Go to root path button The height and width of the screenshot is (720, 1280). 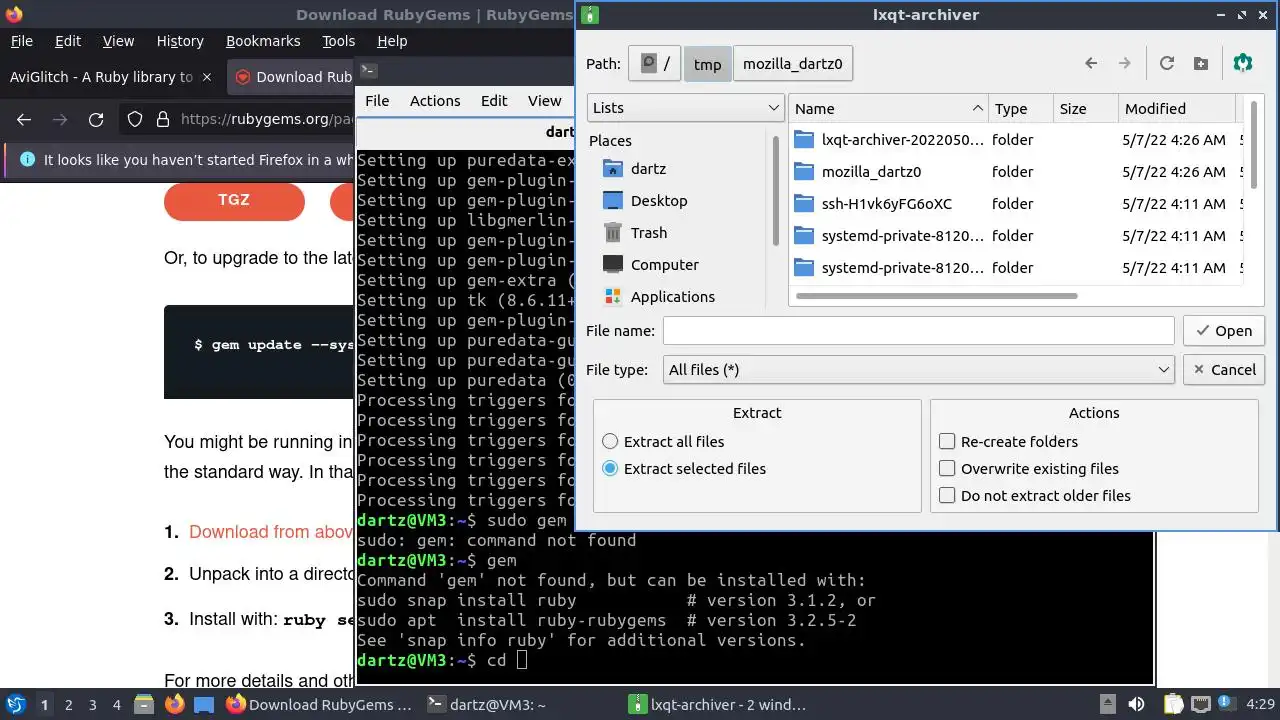click(654, 64)
